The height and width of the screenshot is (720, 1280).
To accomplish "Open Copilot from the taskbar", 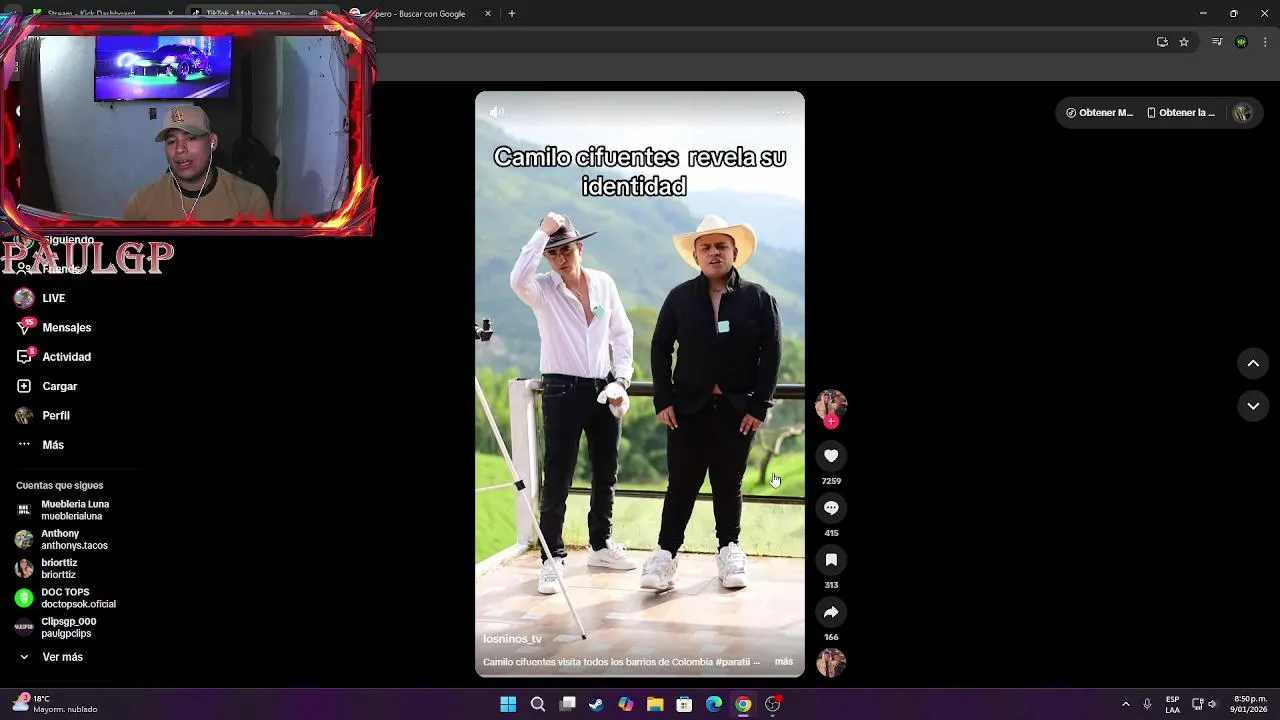I will point(626,704).
